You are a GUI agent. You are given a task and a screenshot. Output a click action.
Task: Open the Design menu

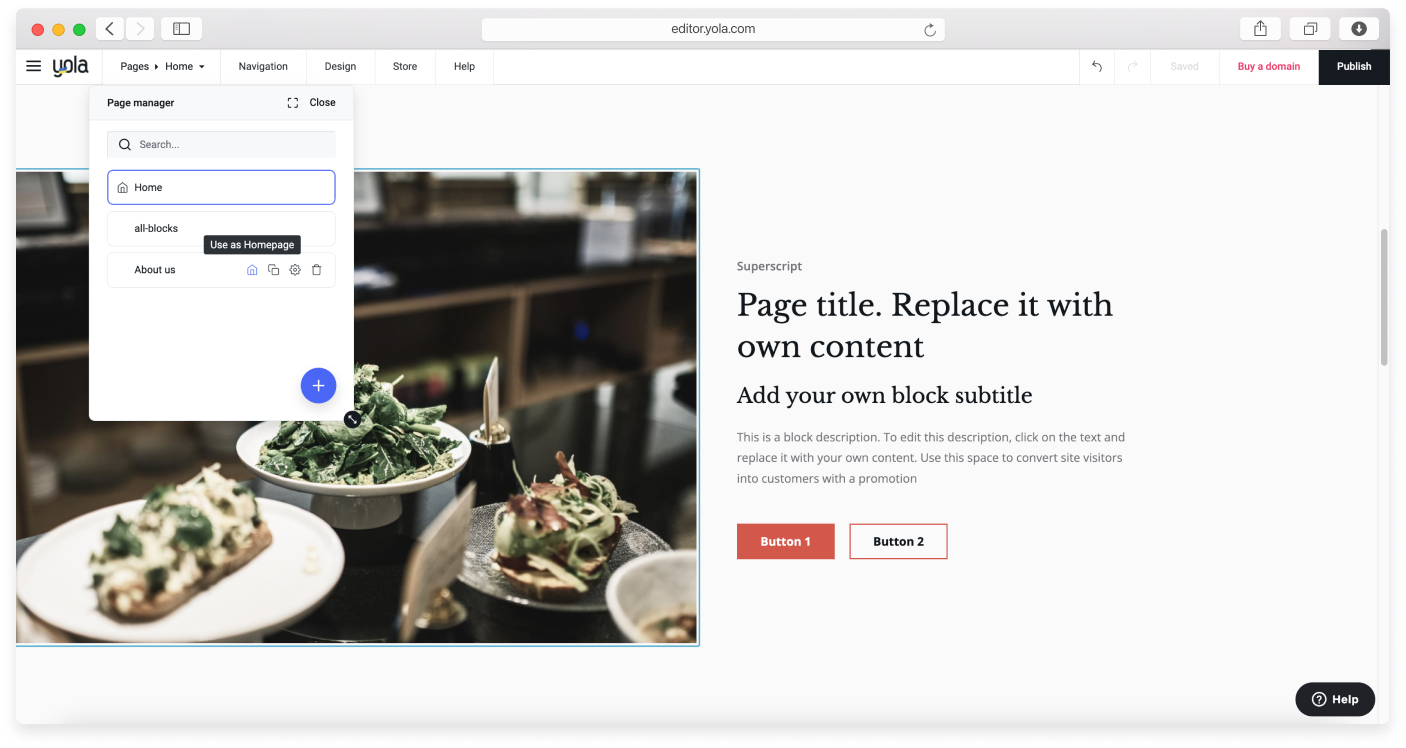[x=340, y=66]
